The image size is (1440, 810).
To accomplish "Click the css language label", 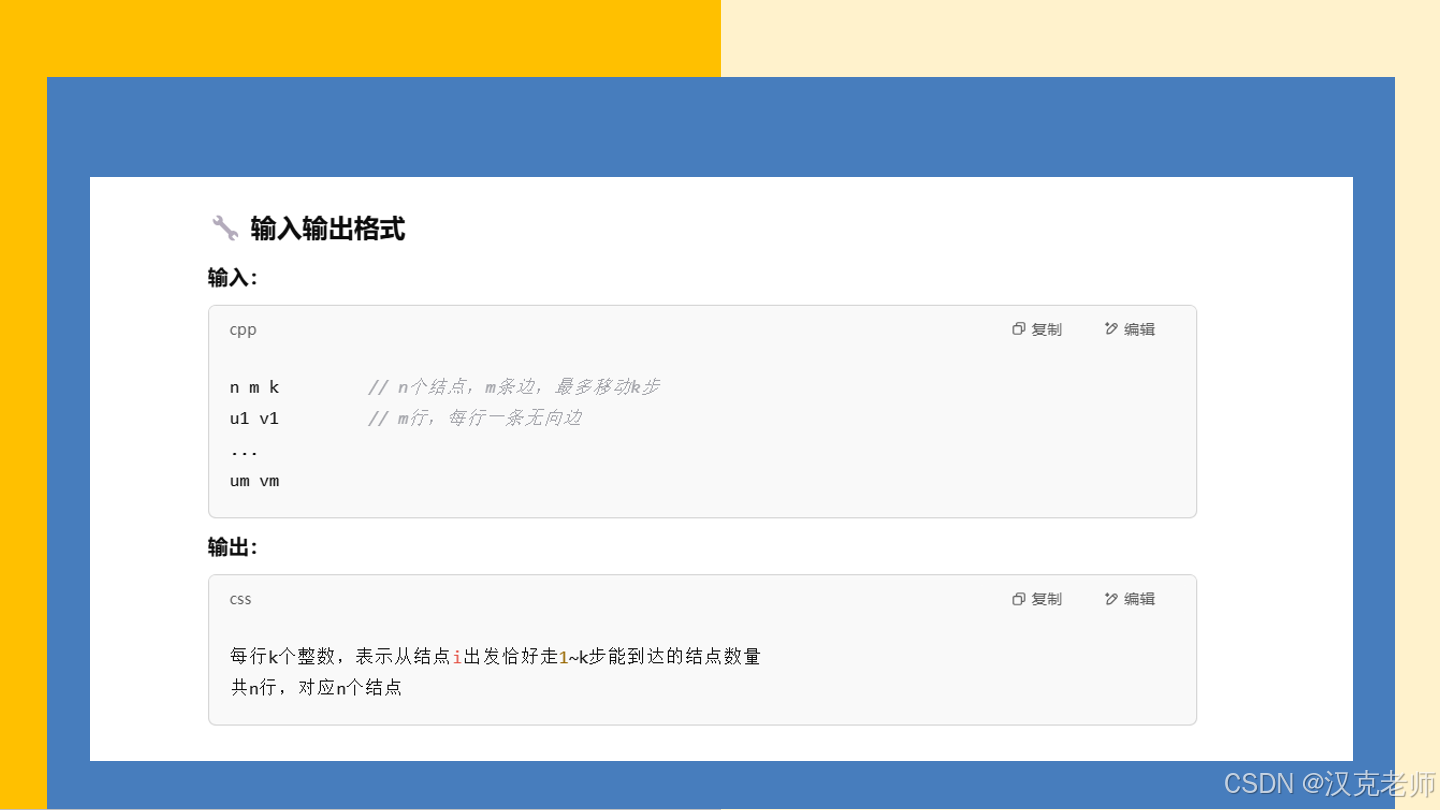I will [x=241, y=599].
